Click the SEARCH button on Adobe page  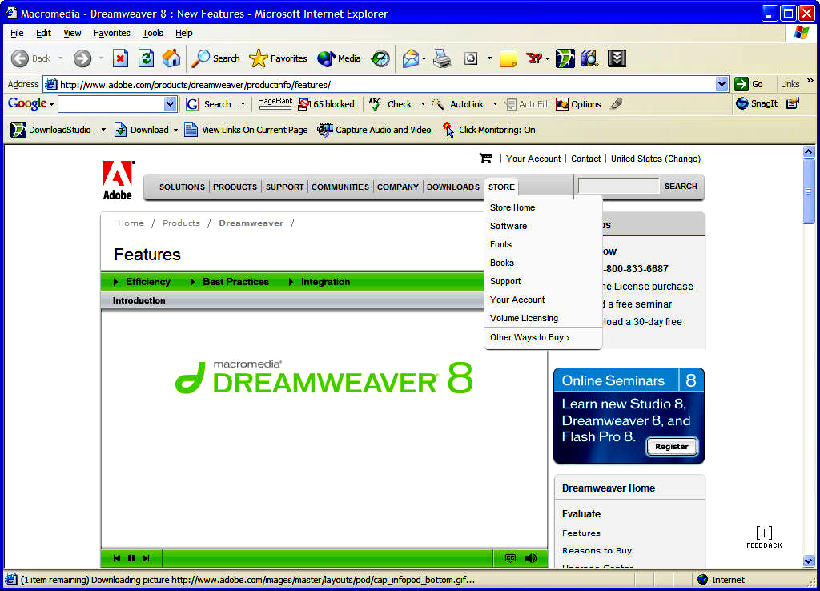click(x=680, y=186)
